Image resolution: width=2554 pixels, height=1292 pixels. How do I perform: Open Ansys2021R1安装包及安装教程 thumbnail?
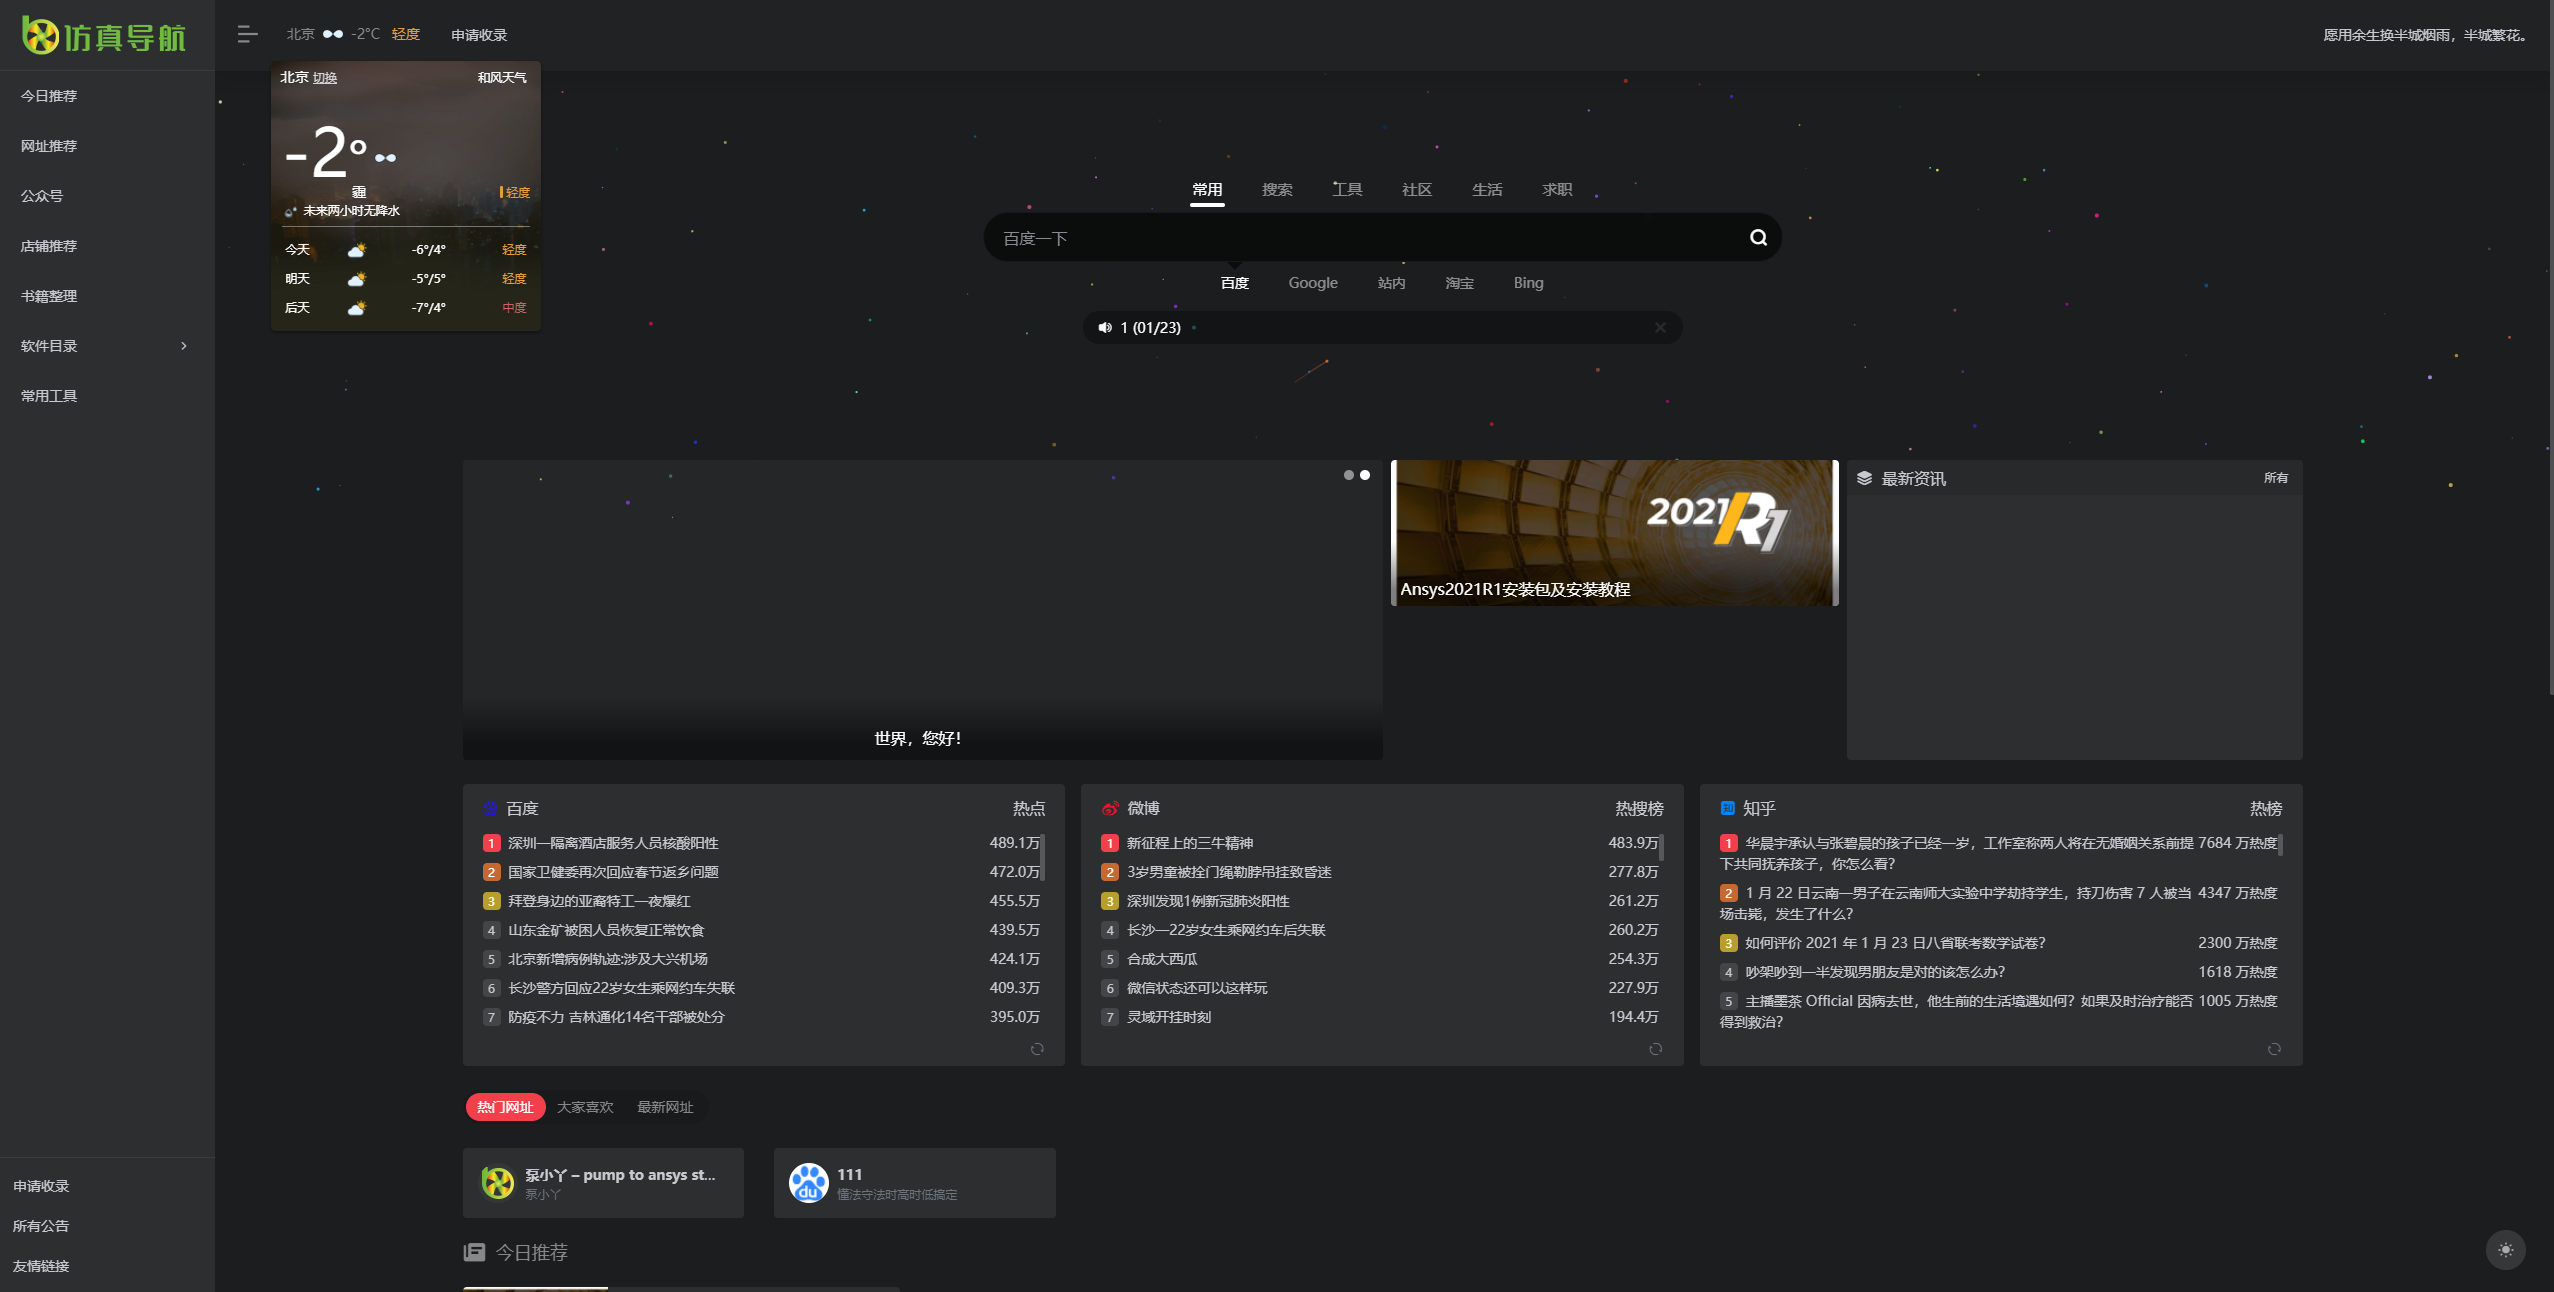[1615, 532]
